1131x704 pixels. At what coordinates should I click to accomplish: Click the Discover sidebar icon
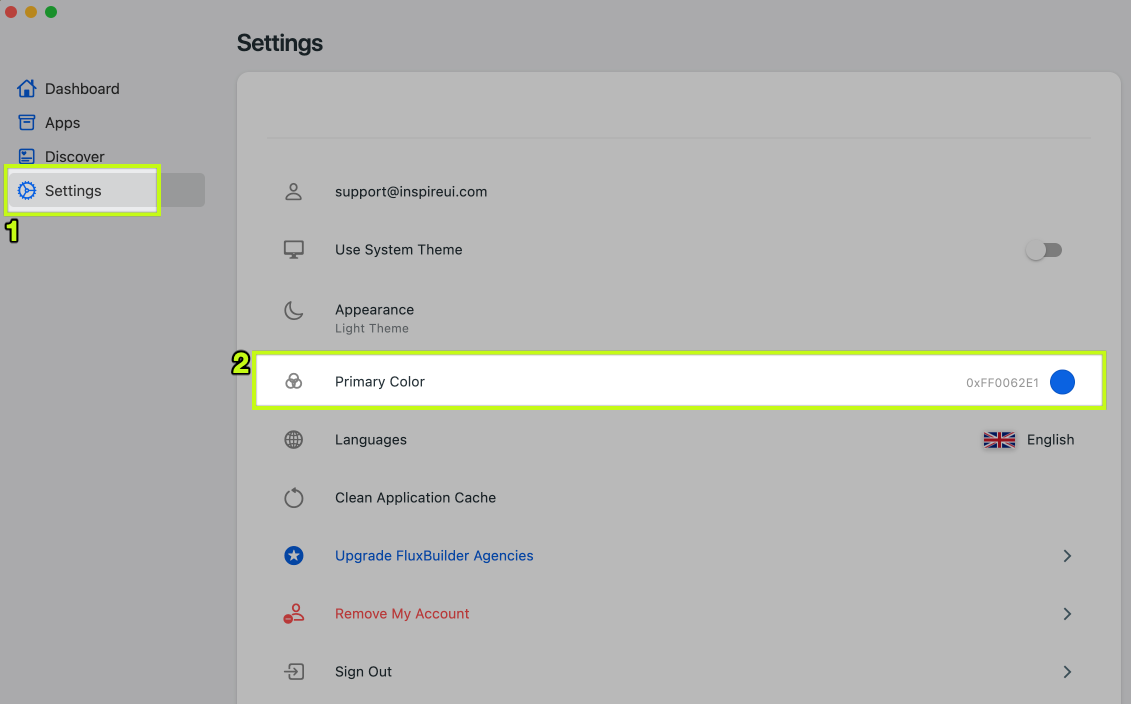(x=27, y=157)
